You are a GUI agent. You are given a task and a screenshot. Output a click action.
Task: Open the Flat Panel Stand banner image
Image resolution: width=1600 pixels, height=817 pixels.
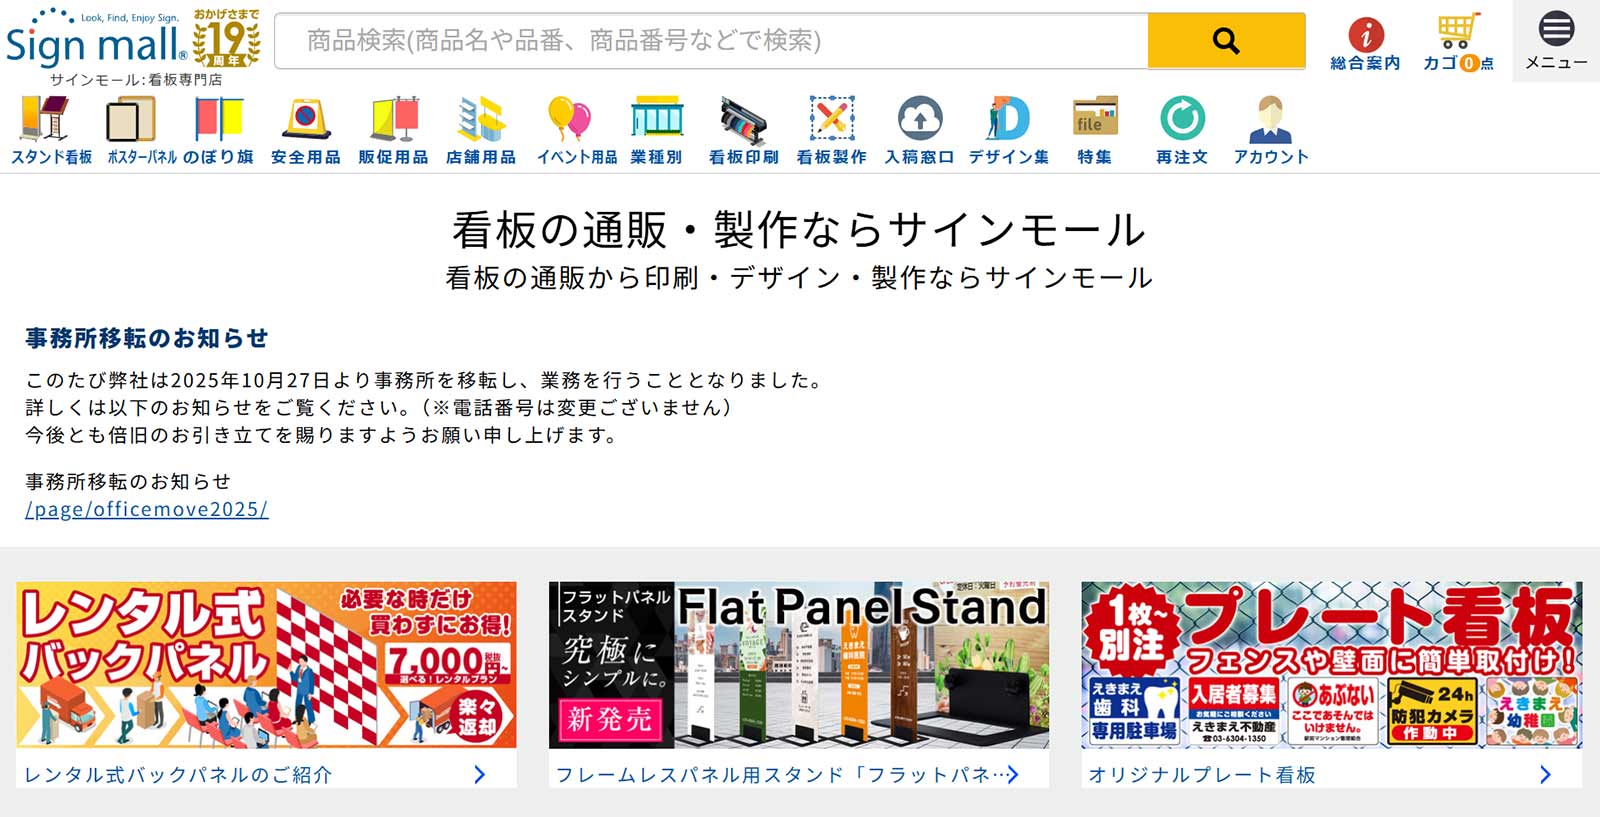pos(799,665)
